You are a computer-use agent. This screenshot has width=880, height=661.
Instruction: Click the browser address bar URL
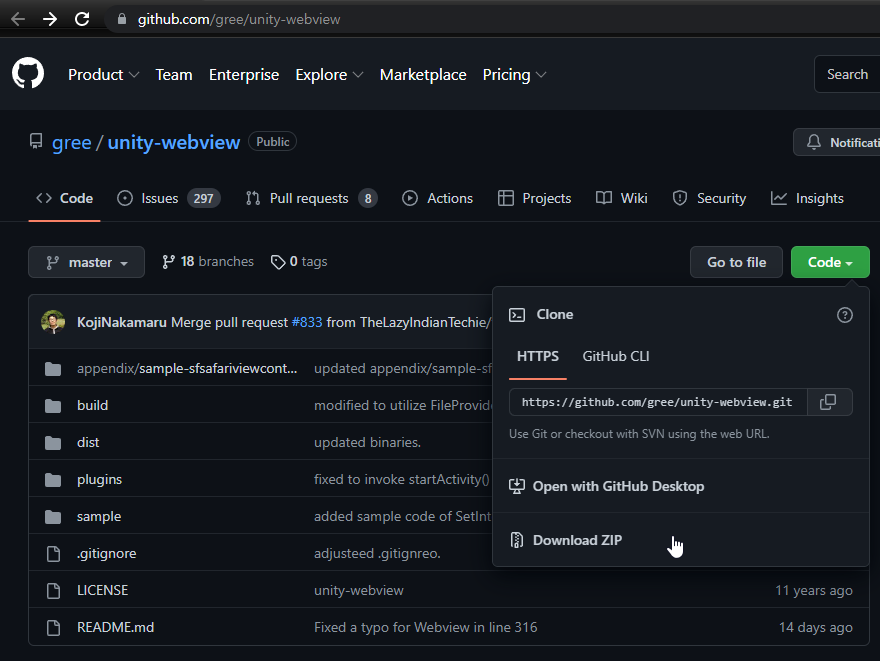click(x=239, y=19)
